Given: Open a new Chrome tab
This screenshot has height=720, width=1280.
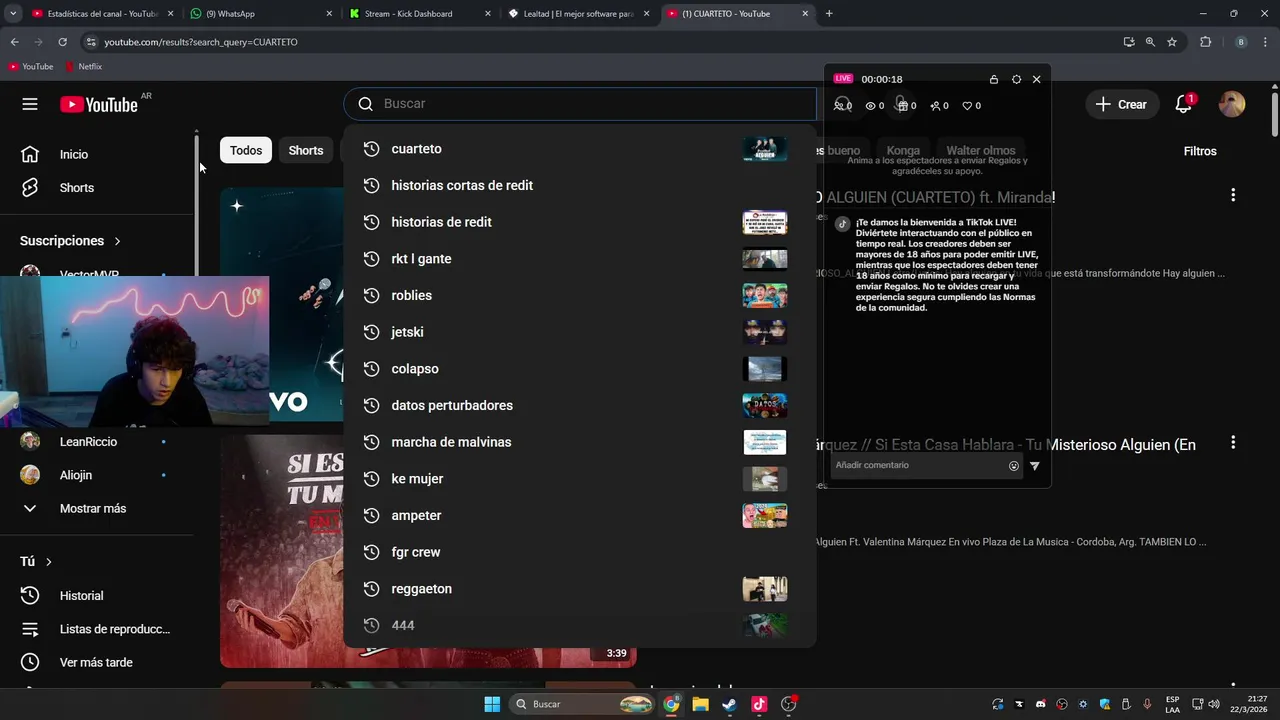Looking at the screenshot, I should (829, 14).
